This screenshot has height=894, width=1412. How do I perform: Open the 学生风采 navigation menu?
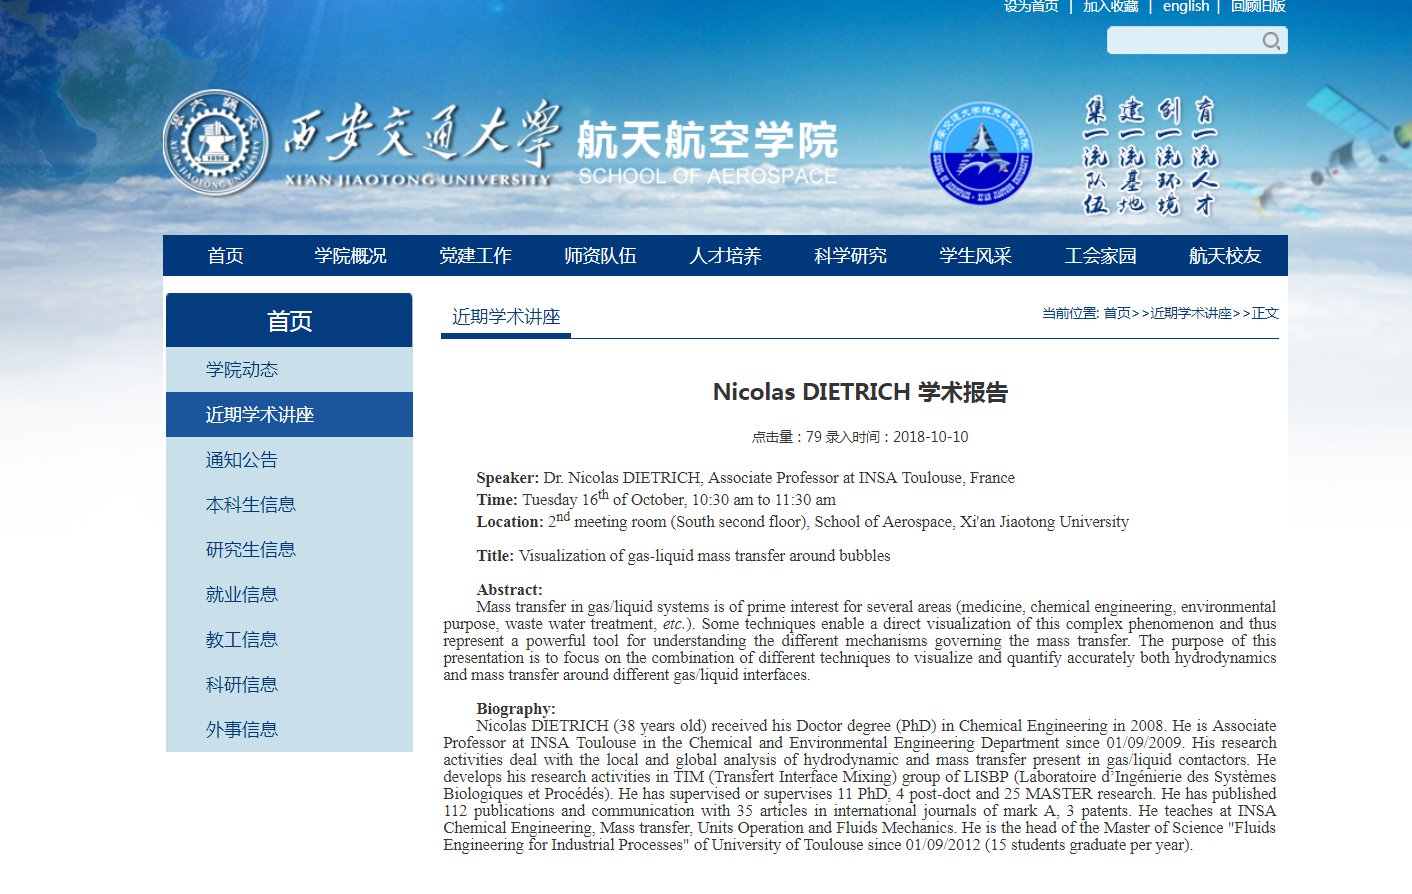coord(975,256)
